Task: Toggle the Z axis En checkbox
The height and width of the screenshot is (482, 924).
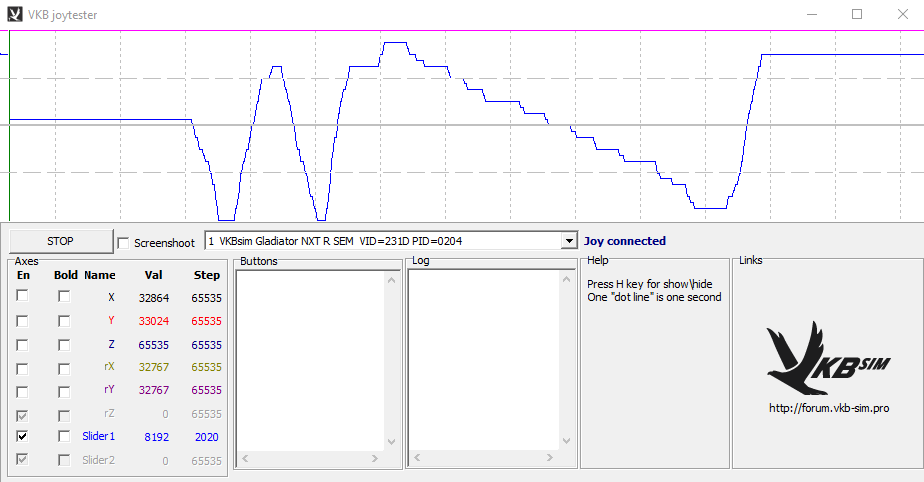Action: pos(22,344)
